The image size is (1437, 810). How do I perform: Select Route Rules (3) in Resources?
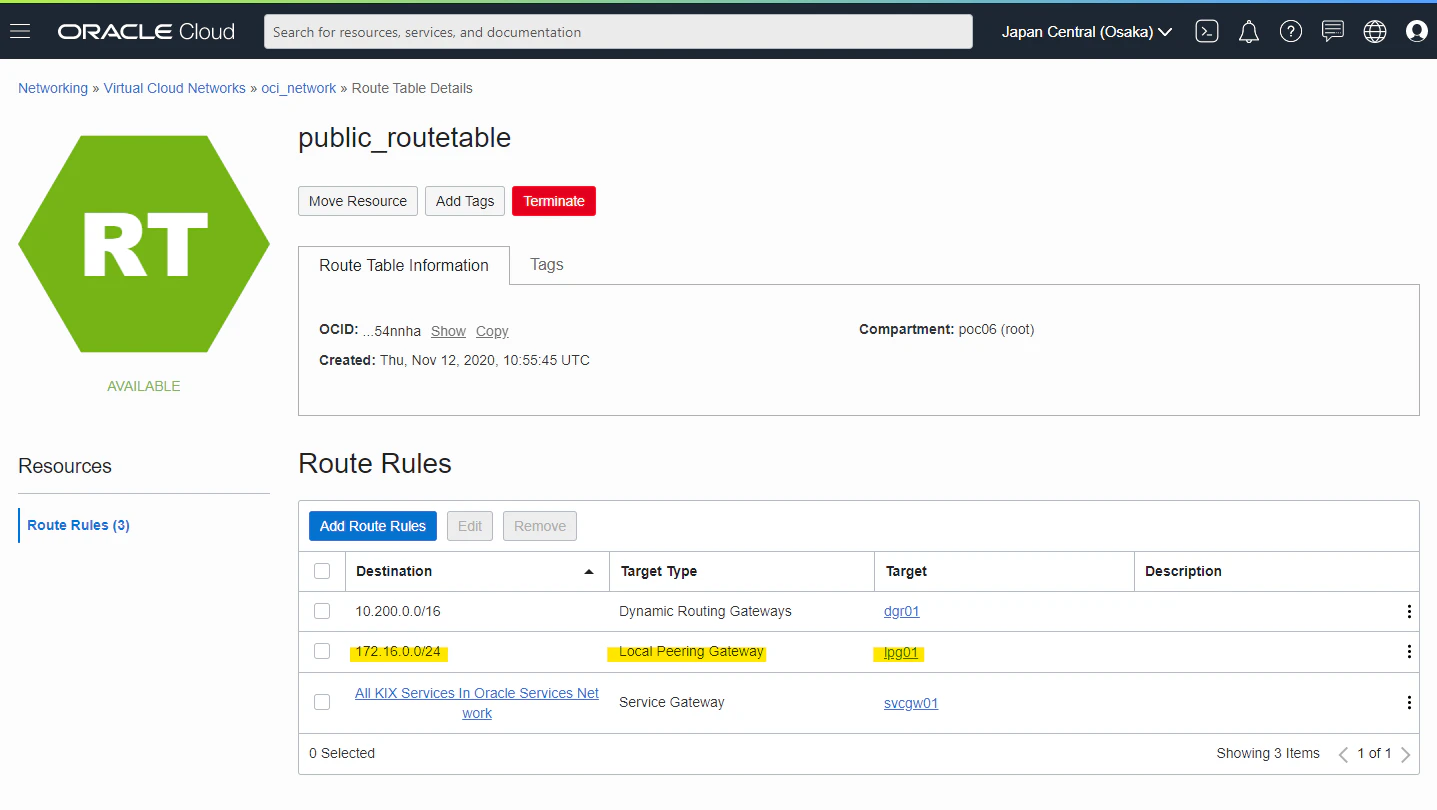tap(78, 525)
